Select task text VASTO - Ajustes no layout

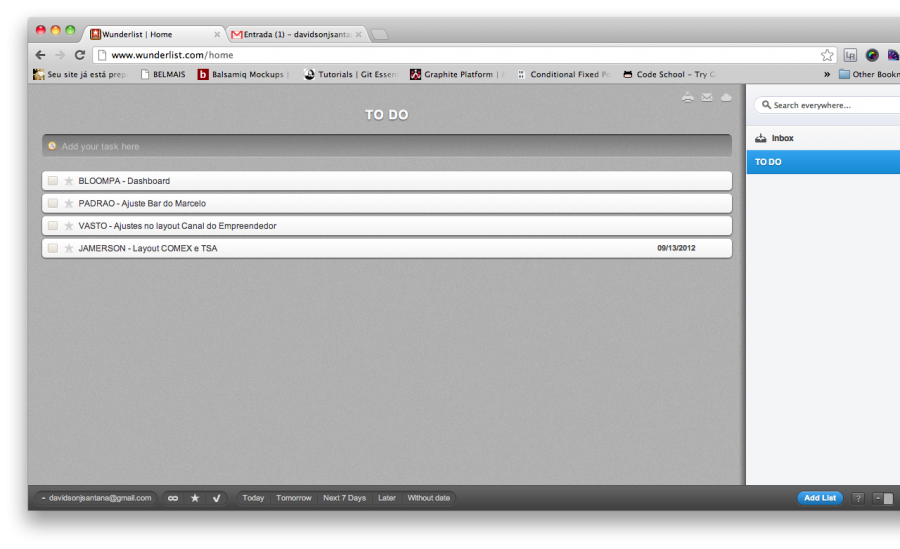point(177,226)
